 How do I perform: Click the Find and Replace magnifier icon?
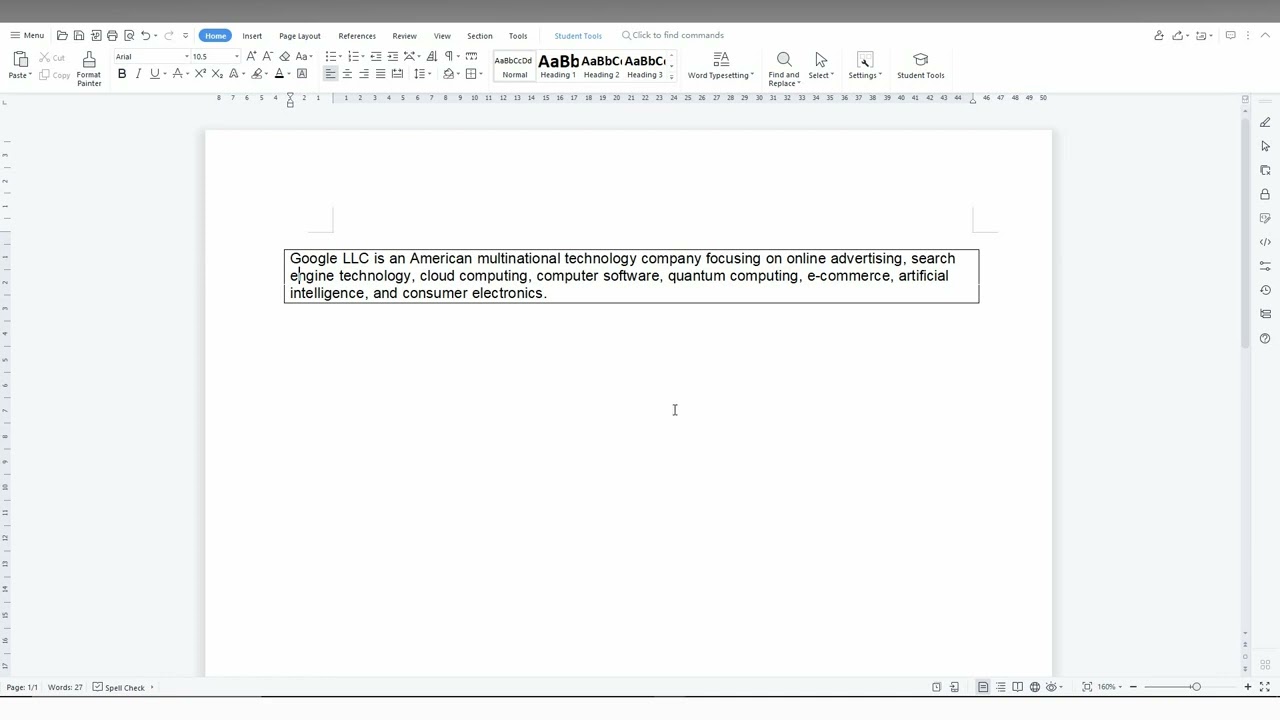(x=784, y=60)
